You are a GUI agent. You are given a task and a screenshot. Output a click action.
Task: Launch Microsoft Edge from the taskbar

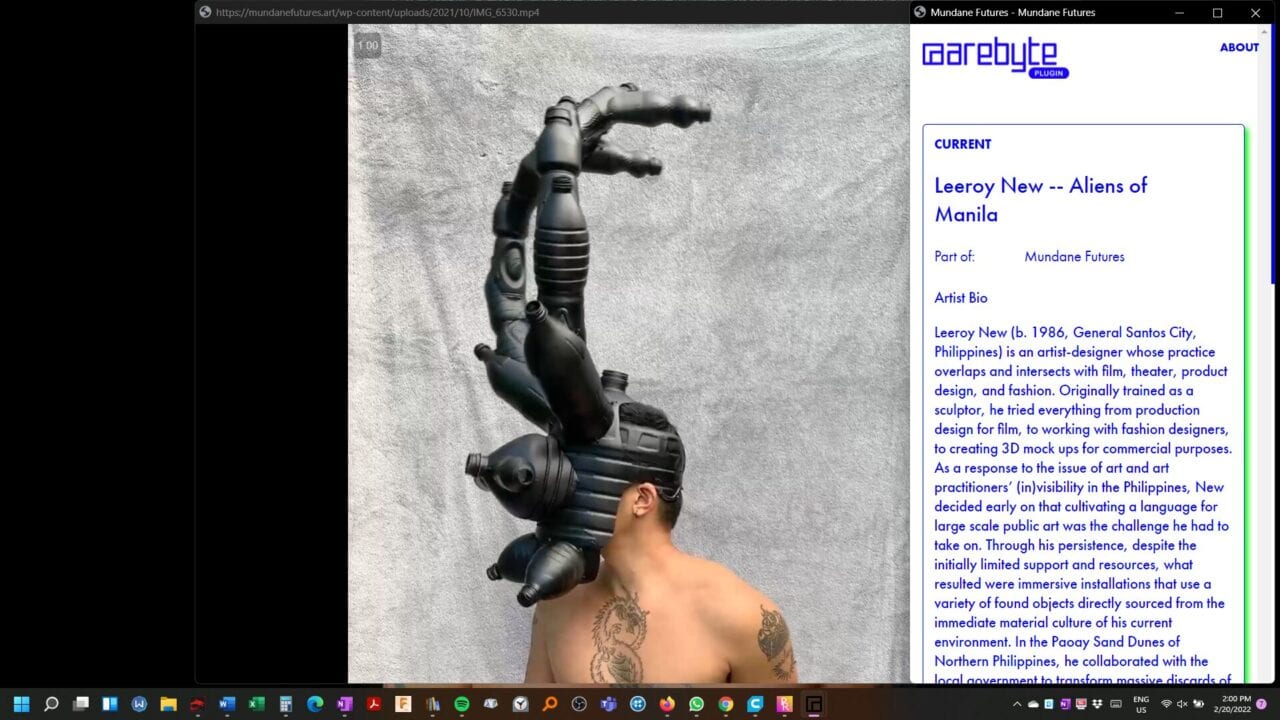pyautogui.click(x=315, y=704)
